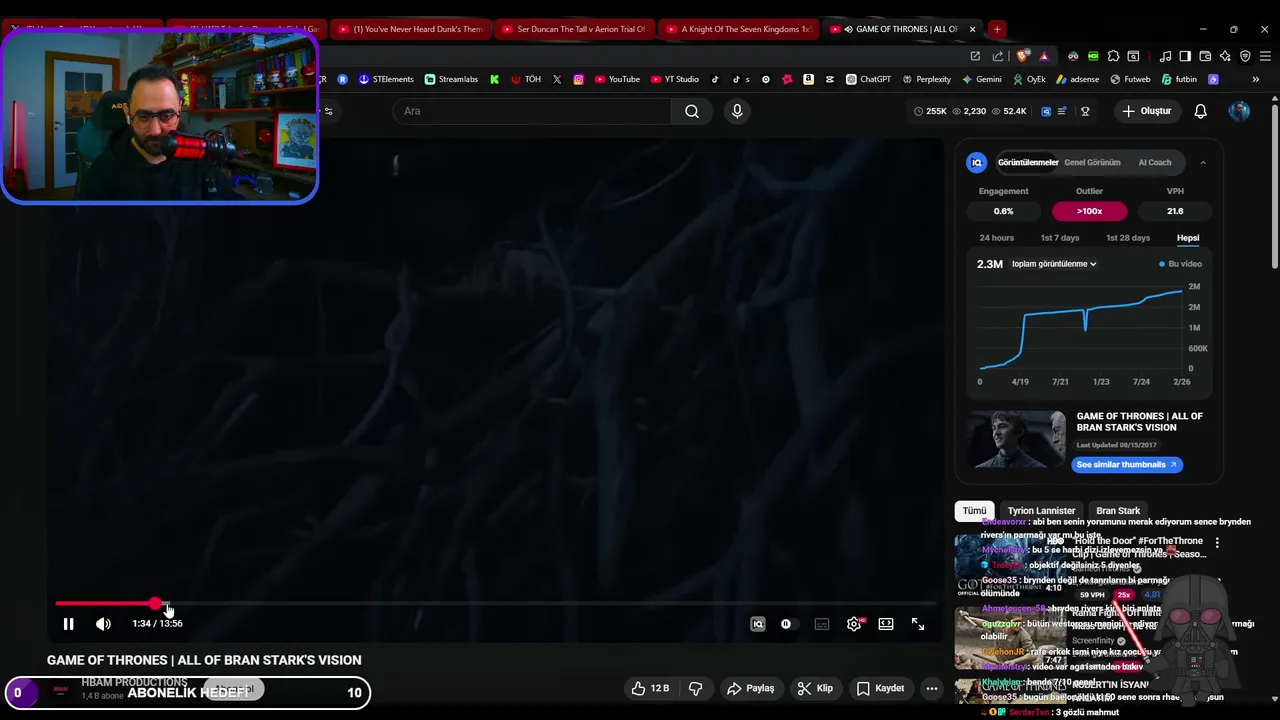Open the AI Coach tab
The height and width of the screenshot is (720, 1280).
point(1154,162)
